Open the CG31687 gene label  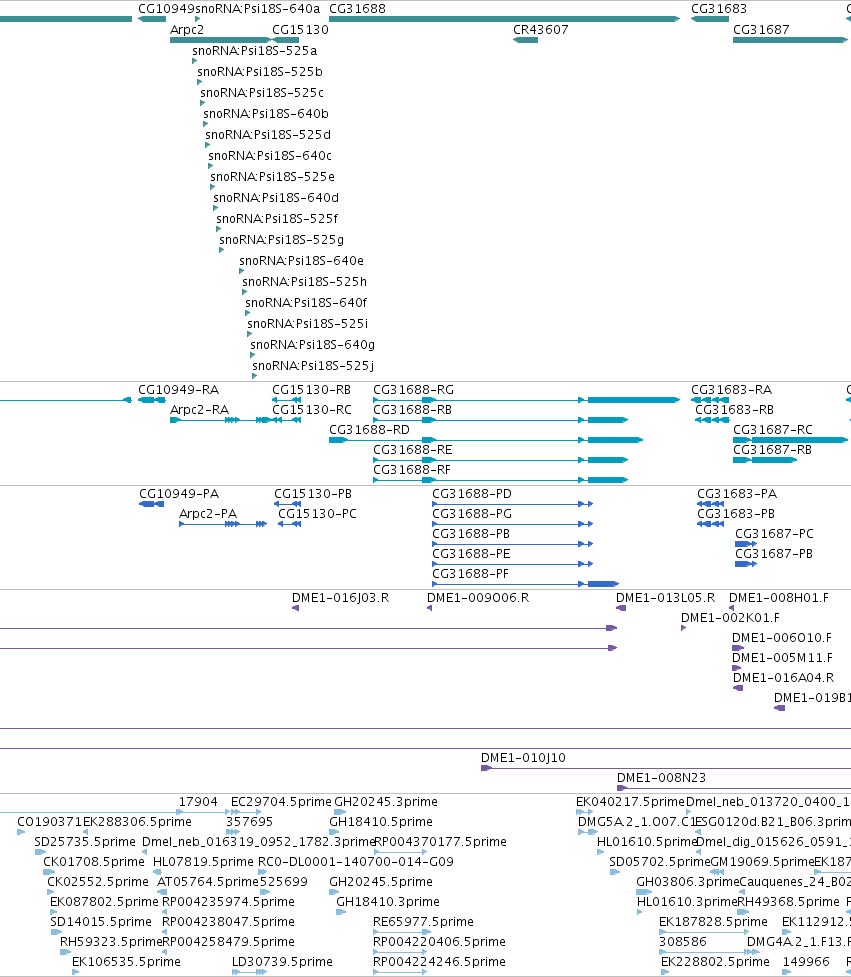tap(761, 29)
